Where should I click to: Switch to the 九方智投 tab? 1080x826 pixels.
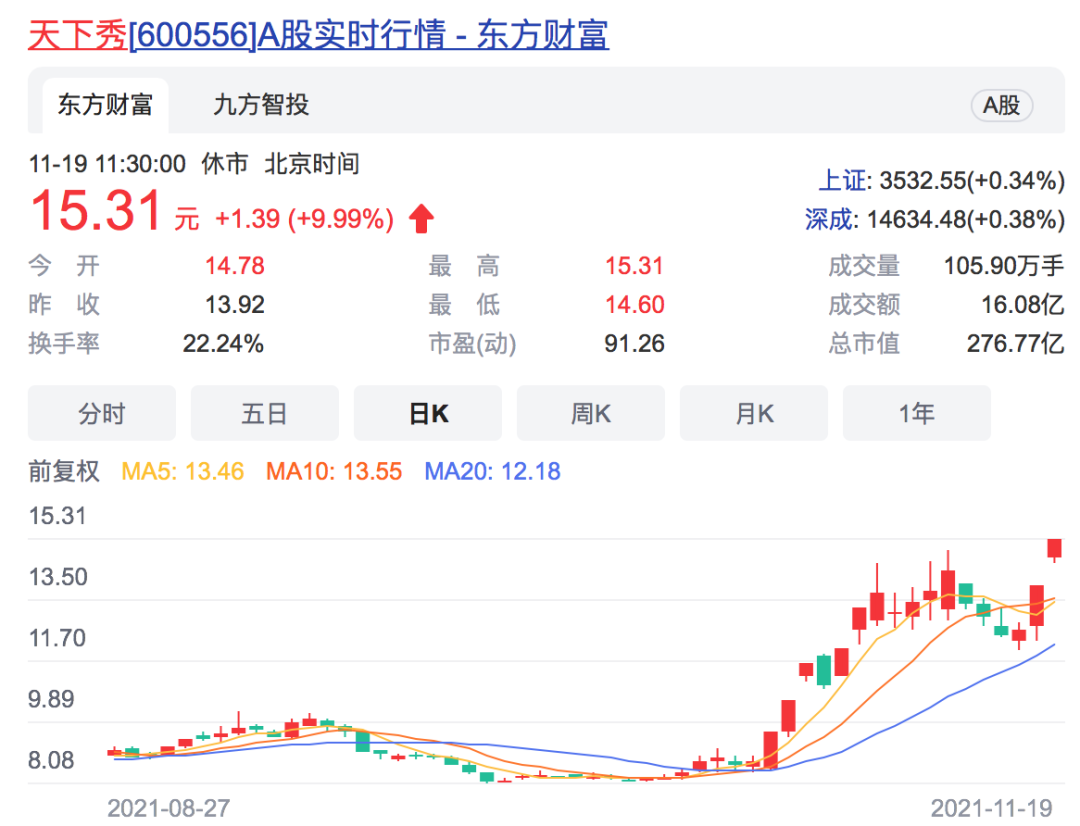coord(266,105)
